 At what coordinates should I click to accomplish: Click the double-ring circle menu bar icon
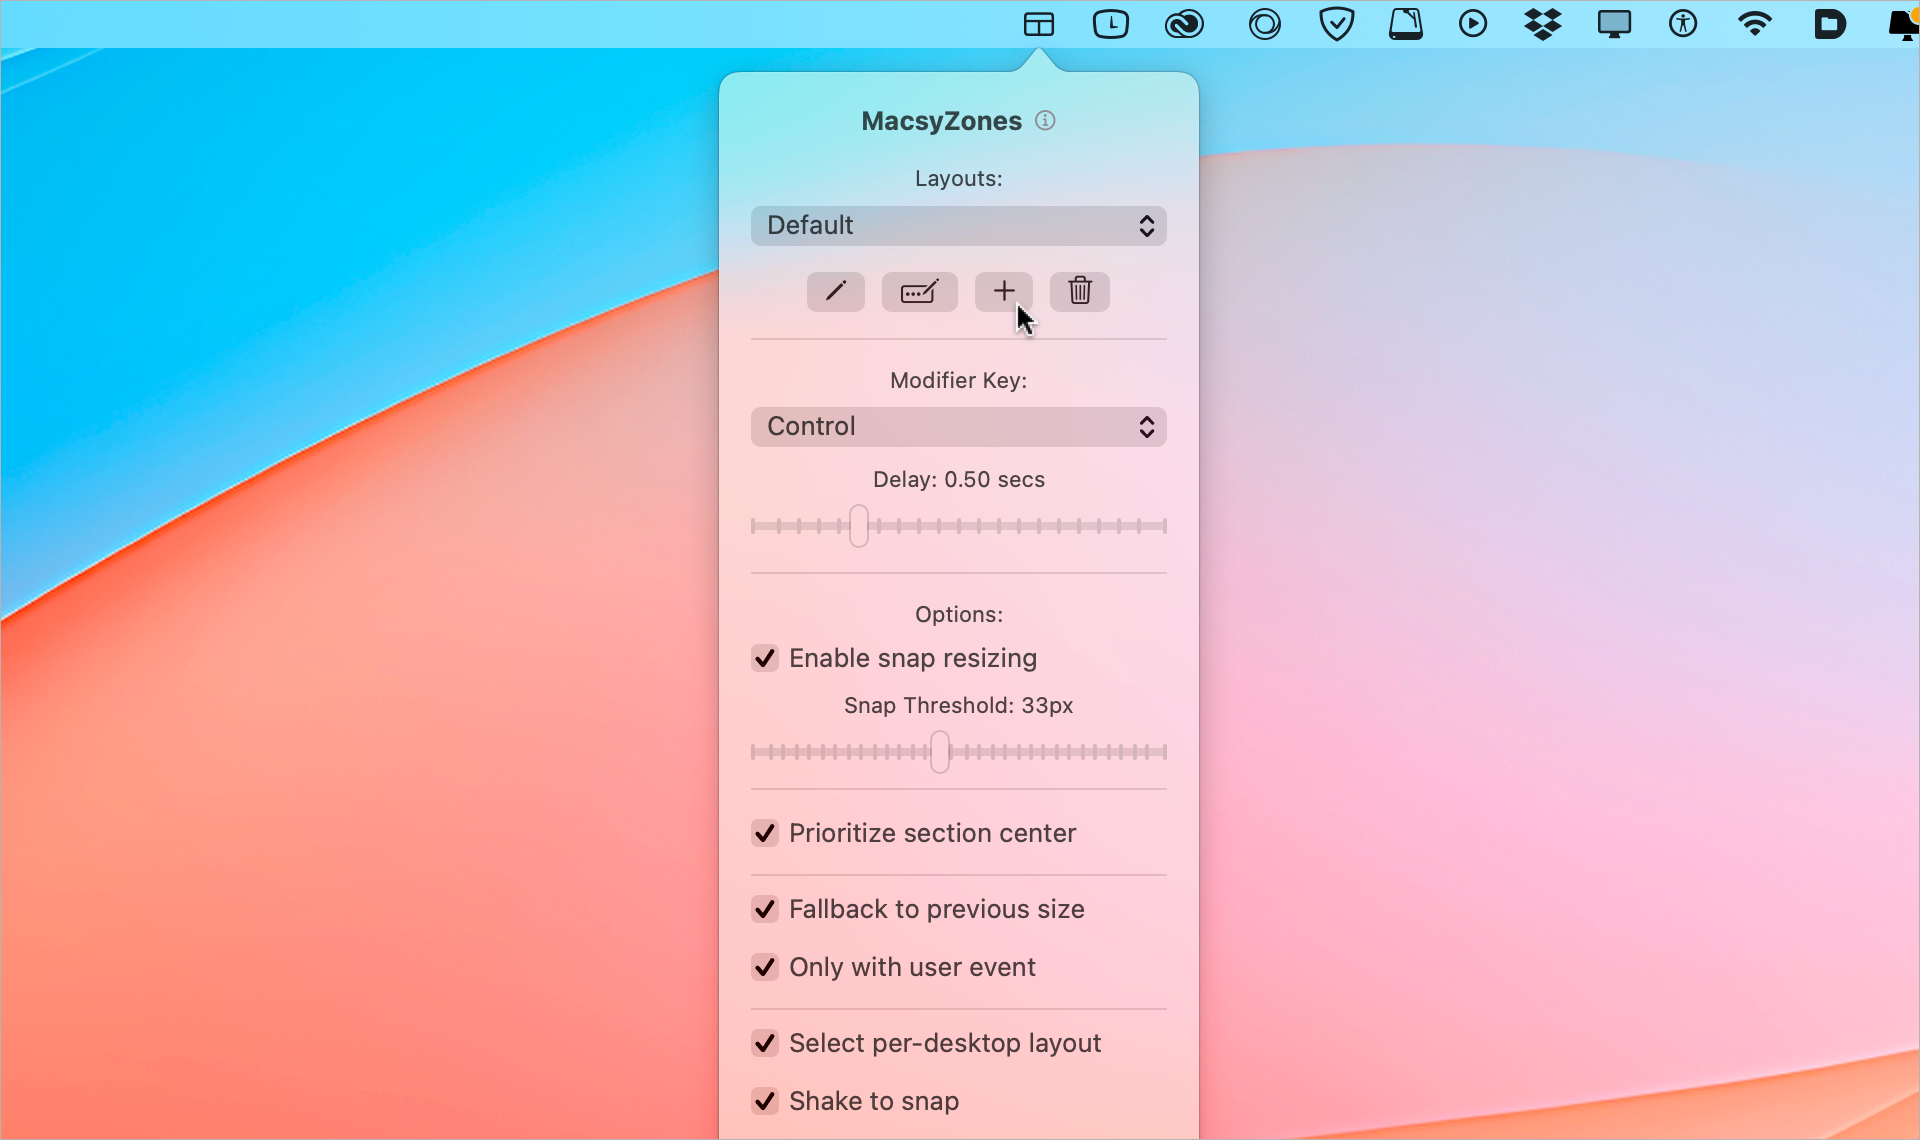pos(1265,24)
